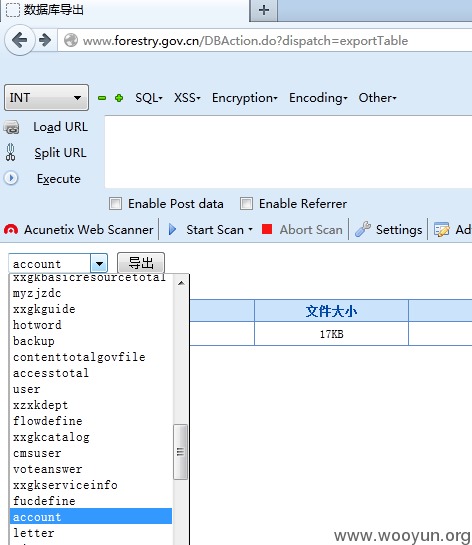
Task: Click the 文件大小 column header
Action: pos(331,311)
